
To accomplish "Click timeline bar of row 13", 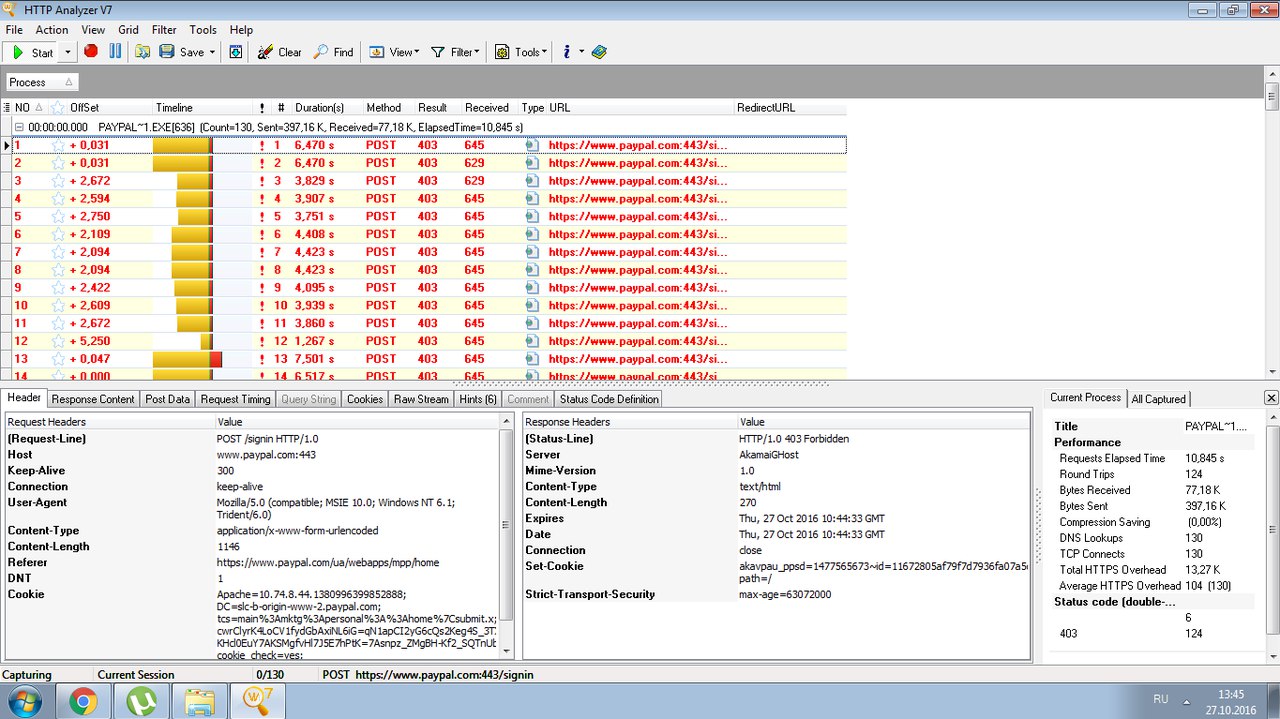I will pos(187,359).
